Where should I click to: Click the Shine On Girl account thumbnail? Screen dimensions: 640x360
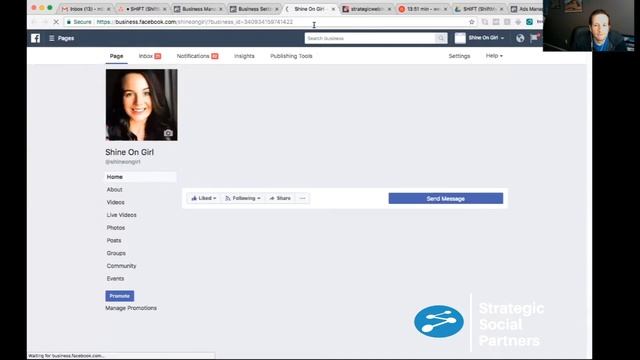[460, 38]
